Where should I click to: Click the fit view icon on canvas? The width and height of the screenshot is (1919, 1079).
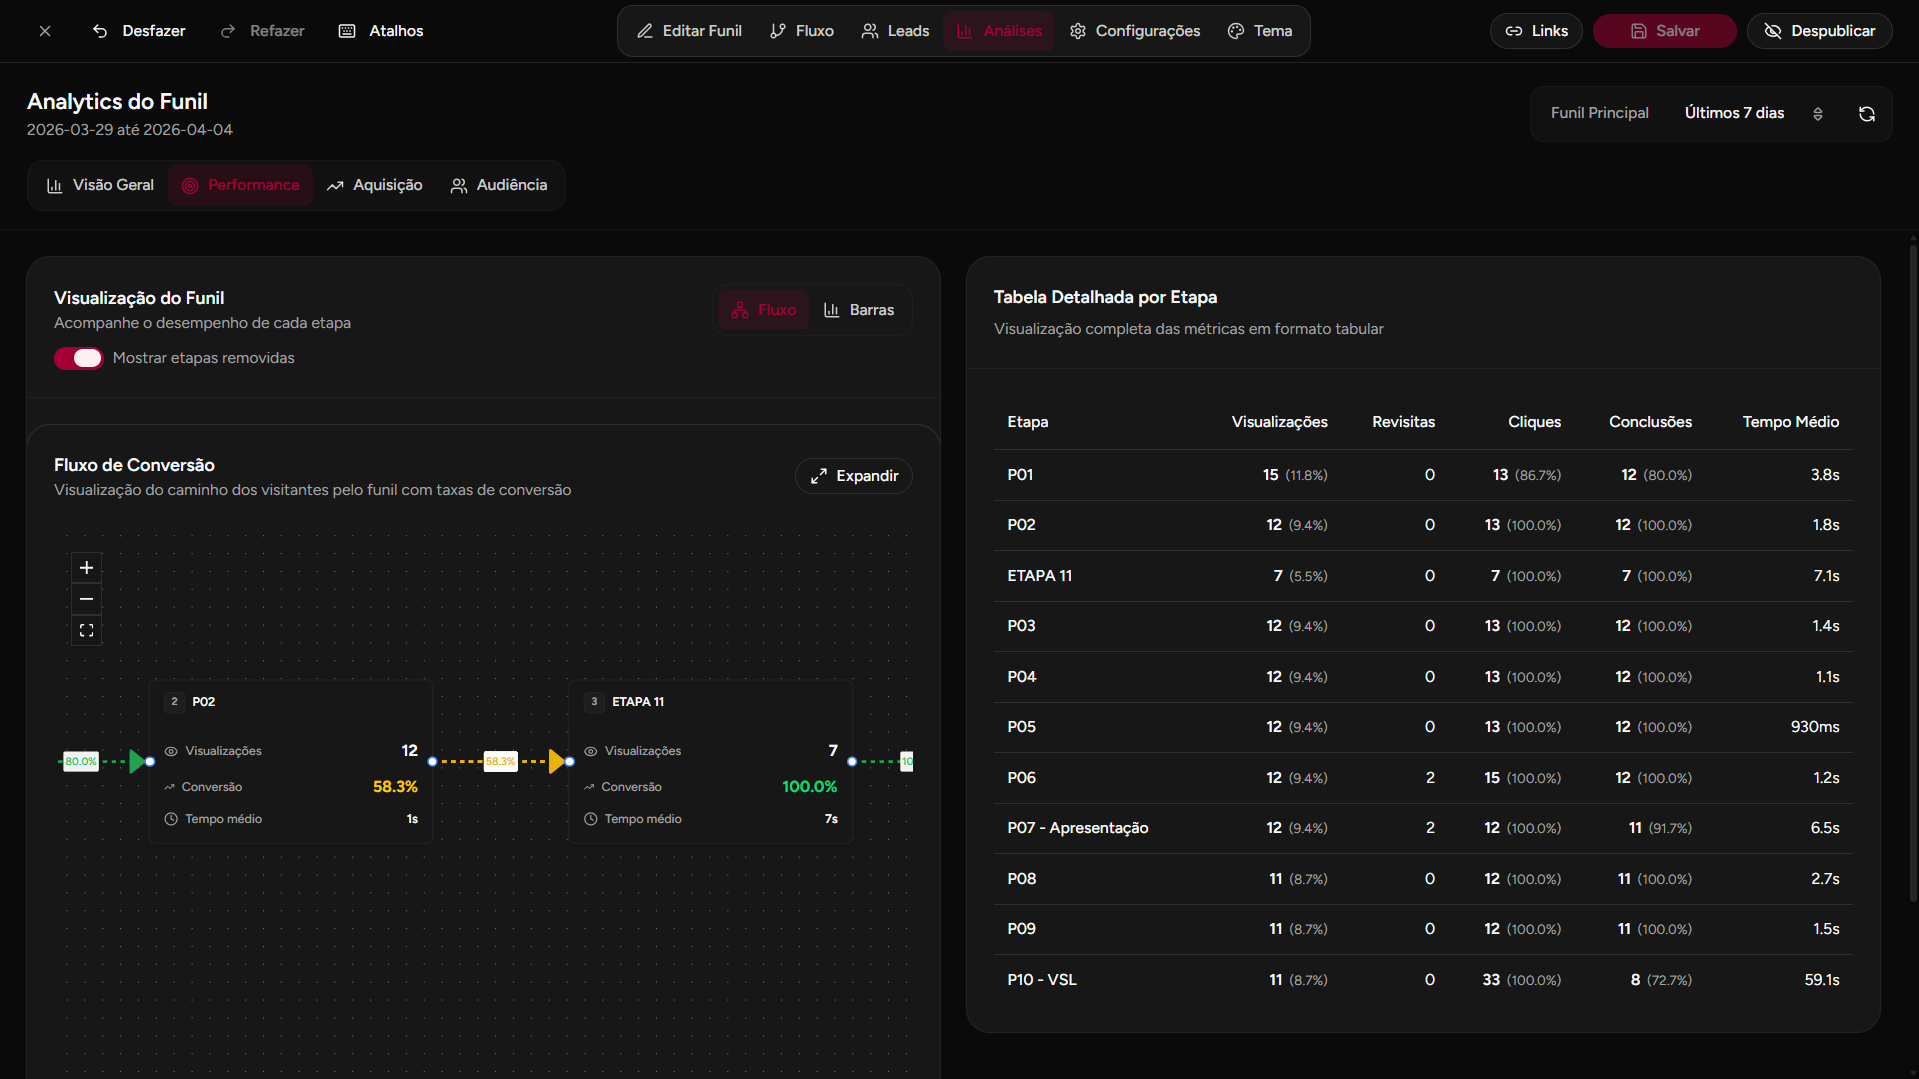[87, 630]
